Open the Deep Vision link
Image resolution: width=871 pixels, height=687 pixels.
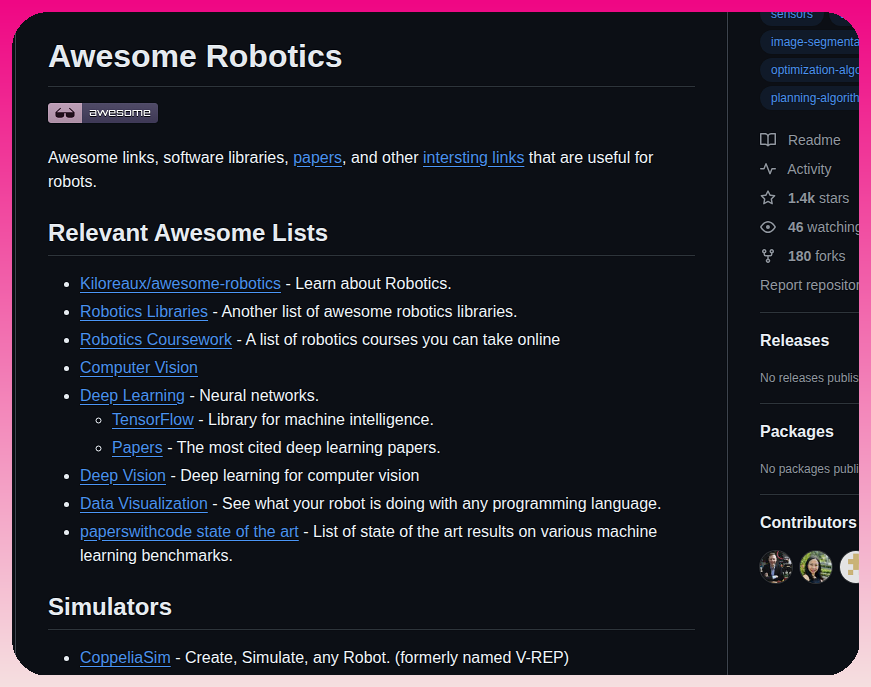point(123,476)
